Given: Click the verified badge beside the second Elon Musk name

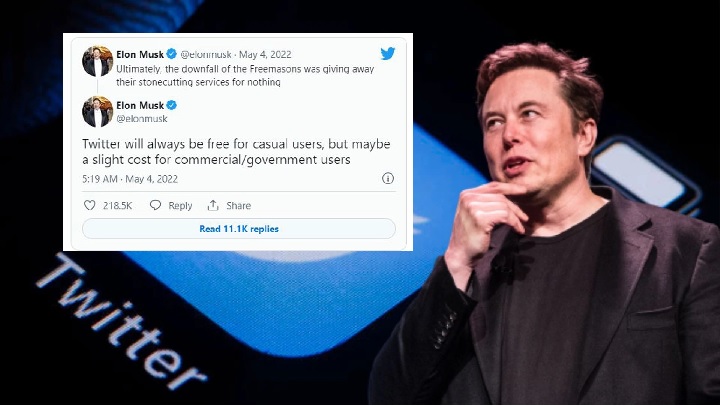Looking at the screenshot, I should 172,105.
